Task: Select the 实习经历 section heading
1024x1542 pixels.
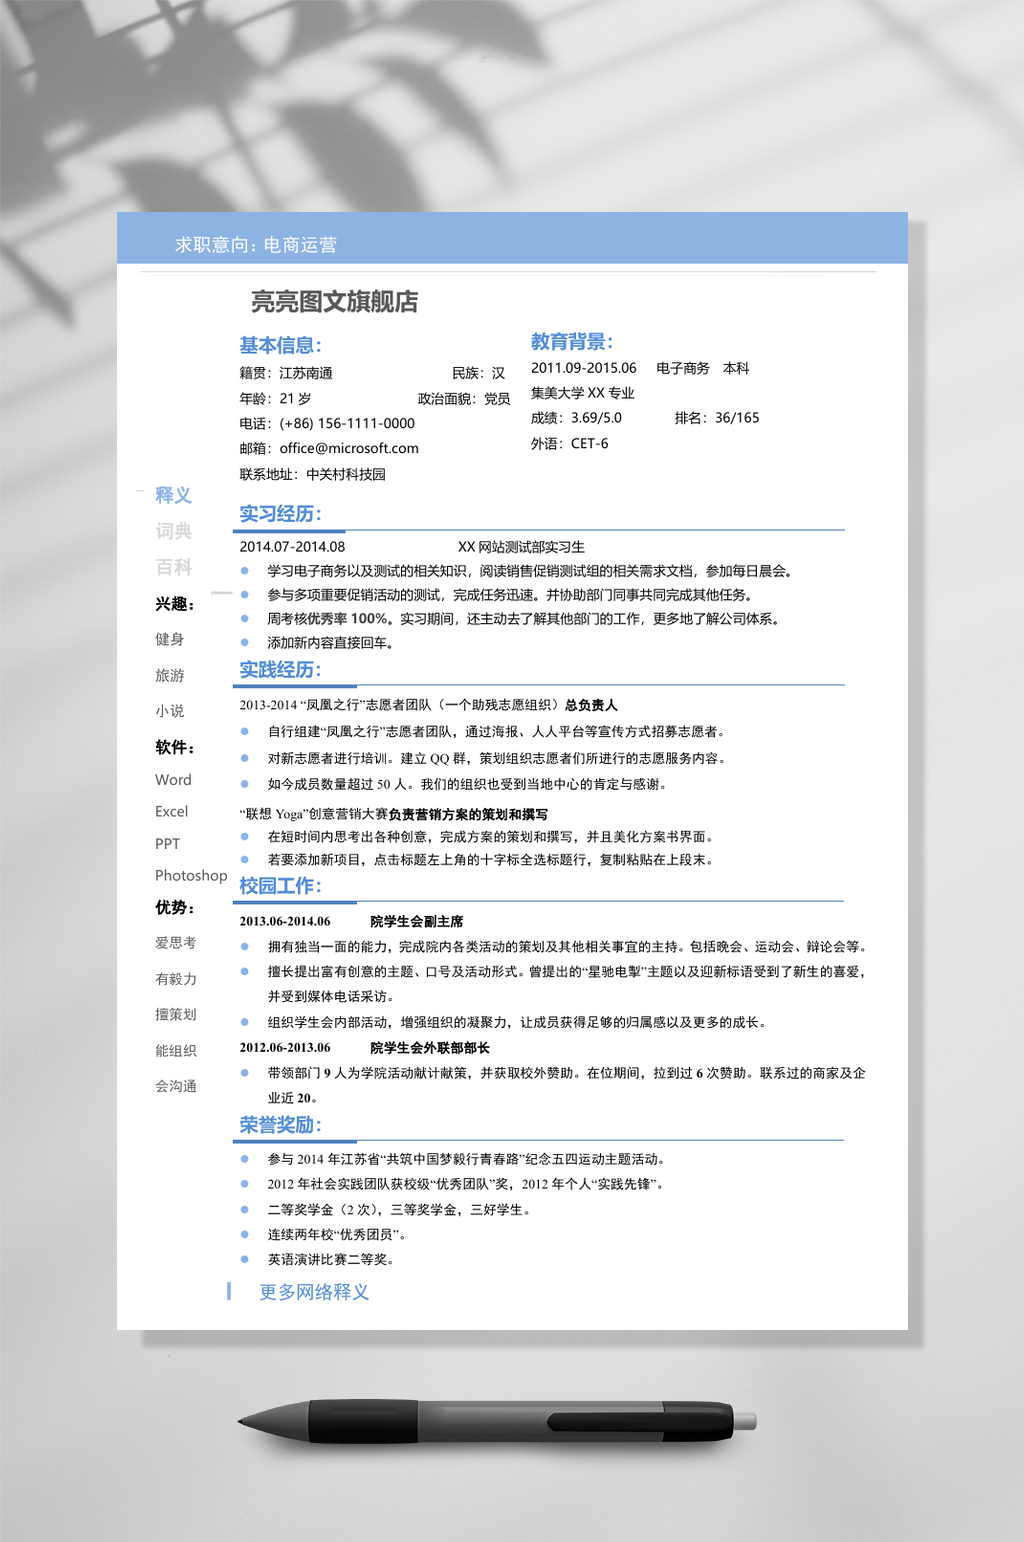Action: pos(280,514)
